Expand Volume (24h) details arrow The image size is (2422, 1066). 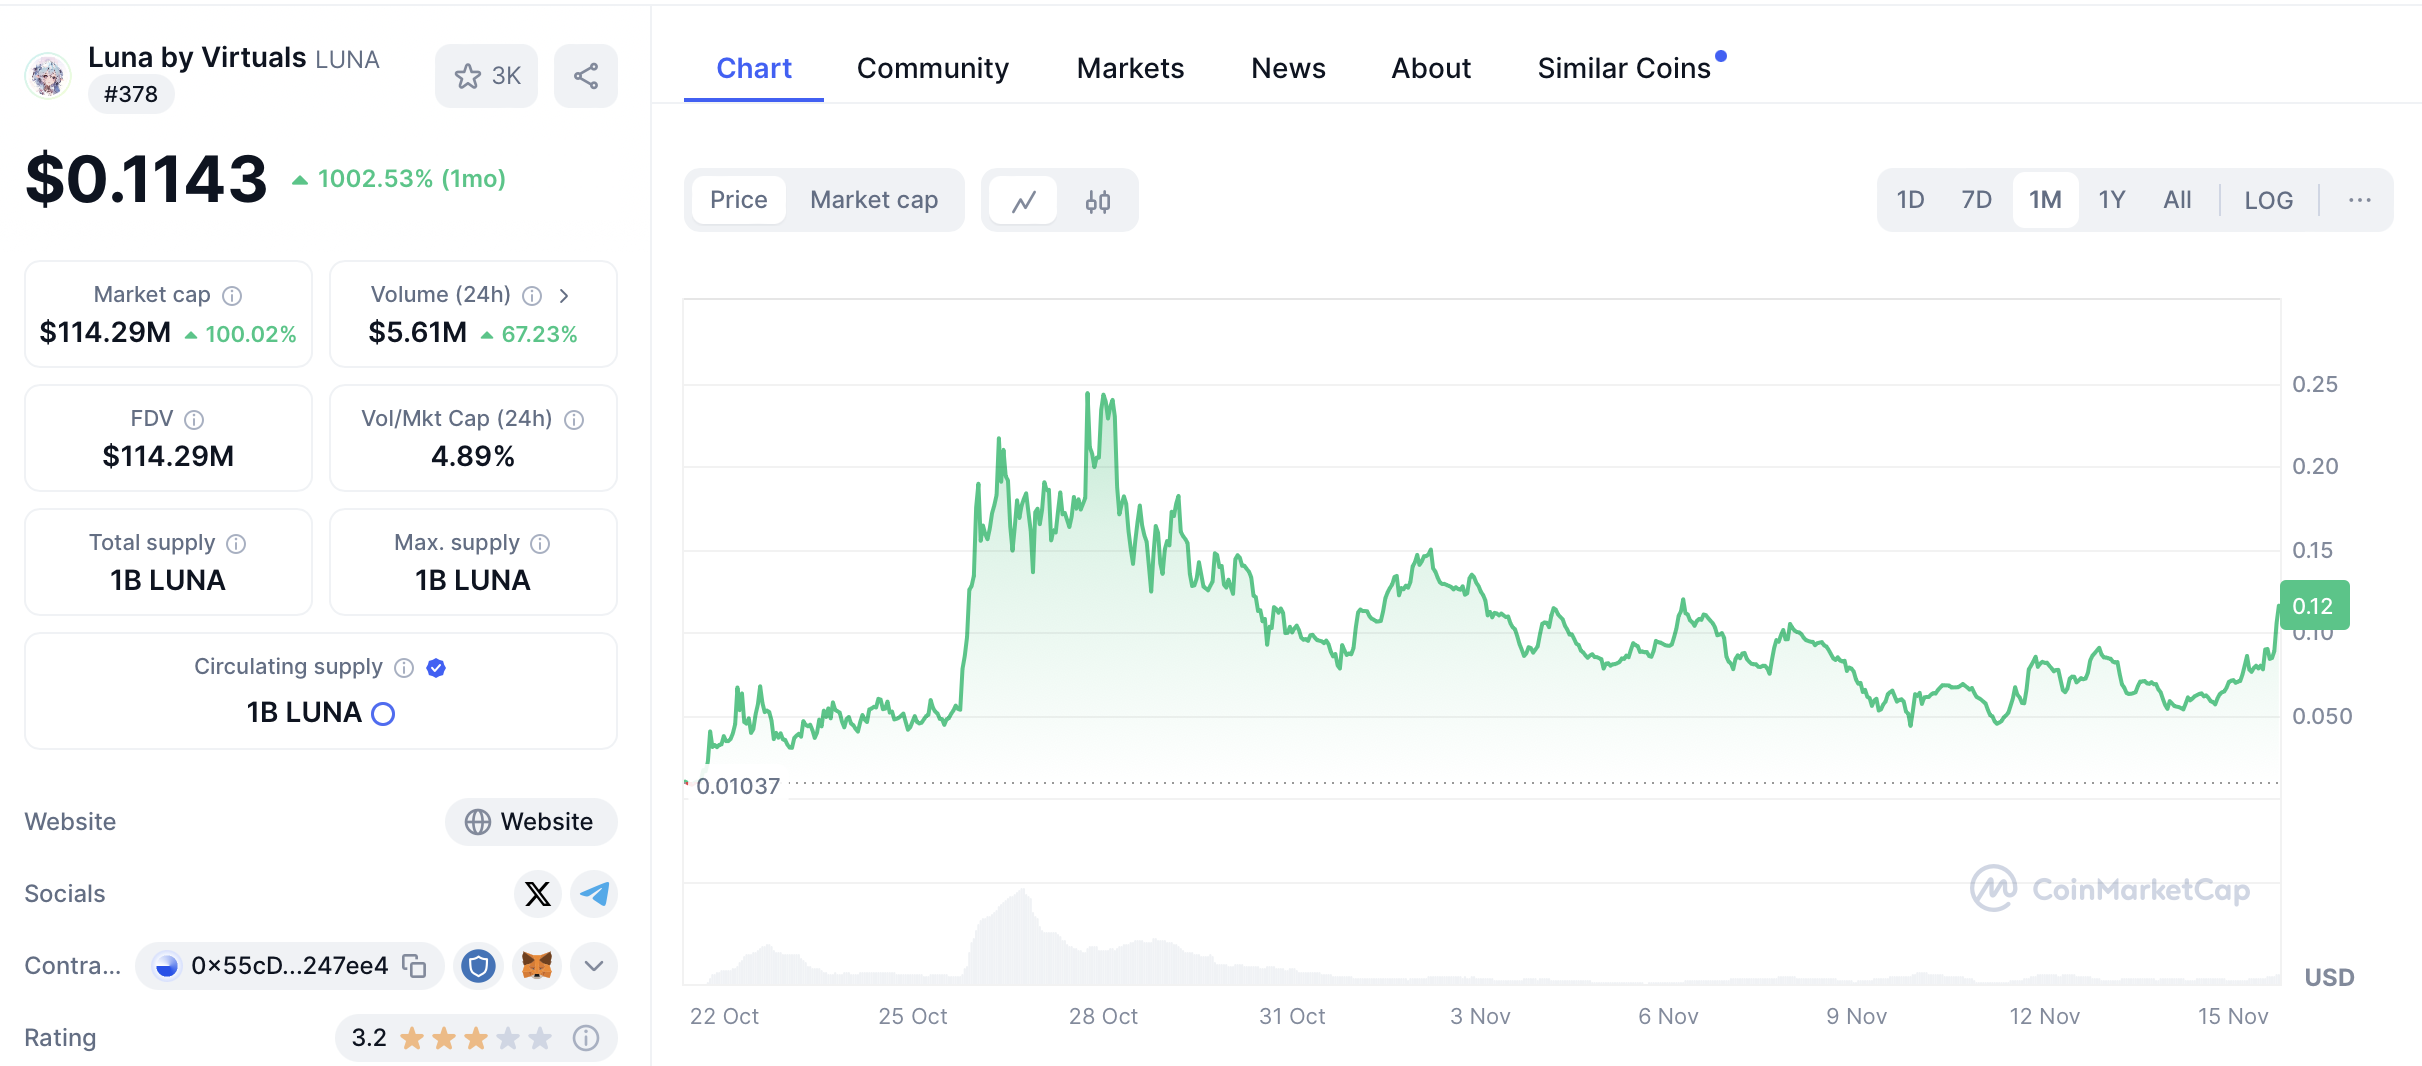[564, 295]
